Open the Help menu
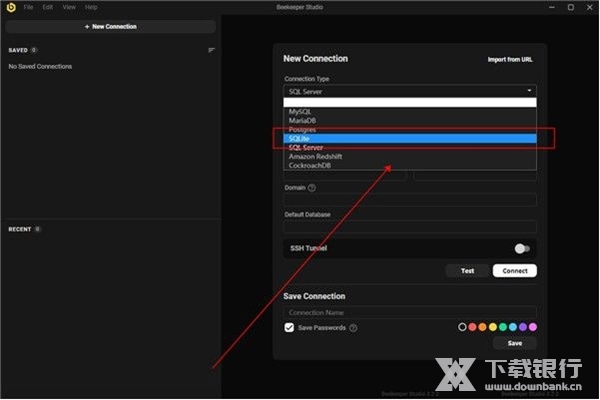This screenshot has width=600, height=400. (x=91, y=7)
